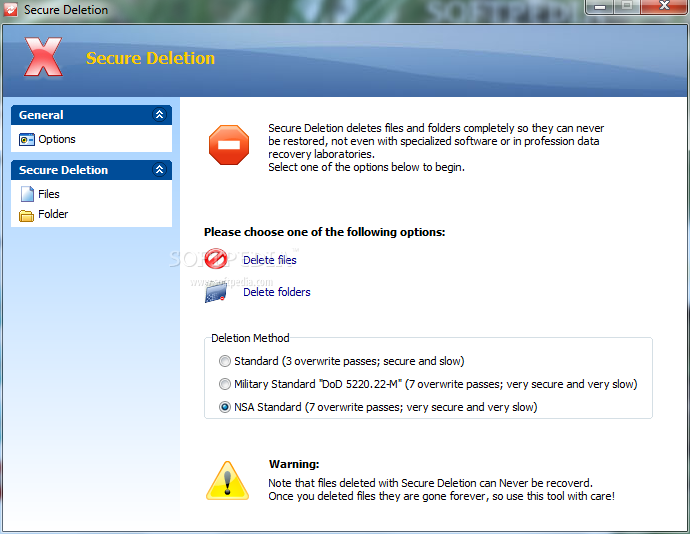Click the yellow Folder icon in sidebar
Image resolution: width=690 pixels, height=534 pixels.
click(x=26, y=215)
